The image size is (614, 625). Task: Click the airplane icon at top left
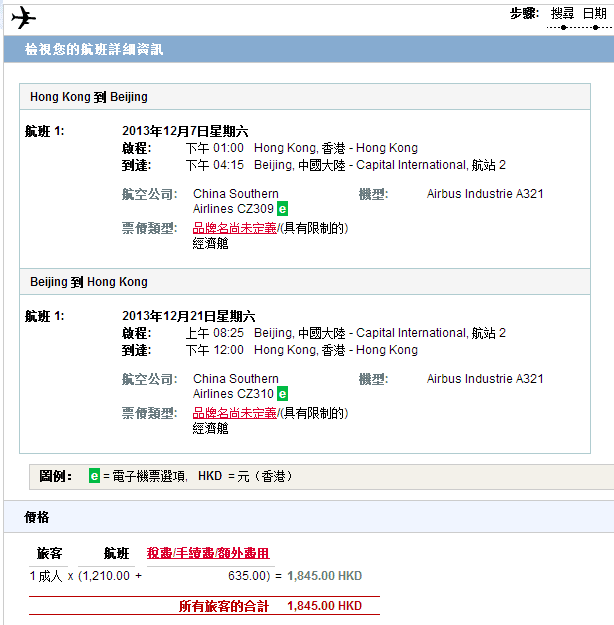pos(23,18)
